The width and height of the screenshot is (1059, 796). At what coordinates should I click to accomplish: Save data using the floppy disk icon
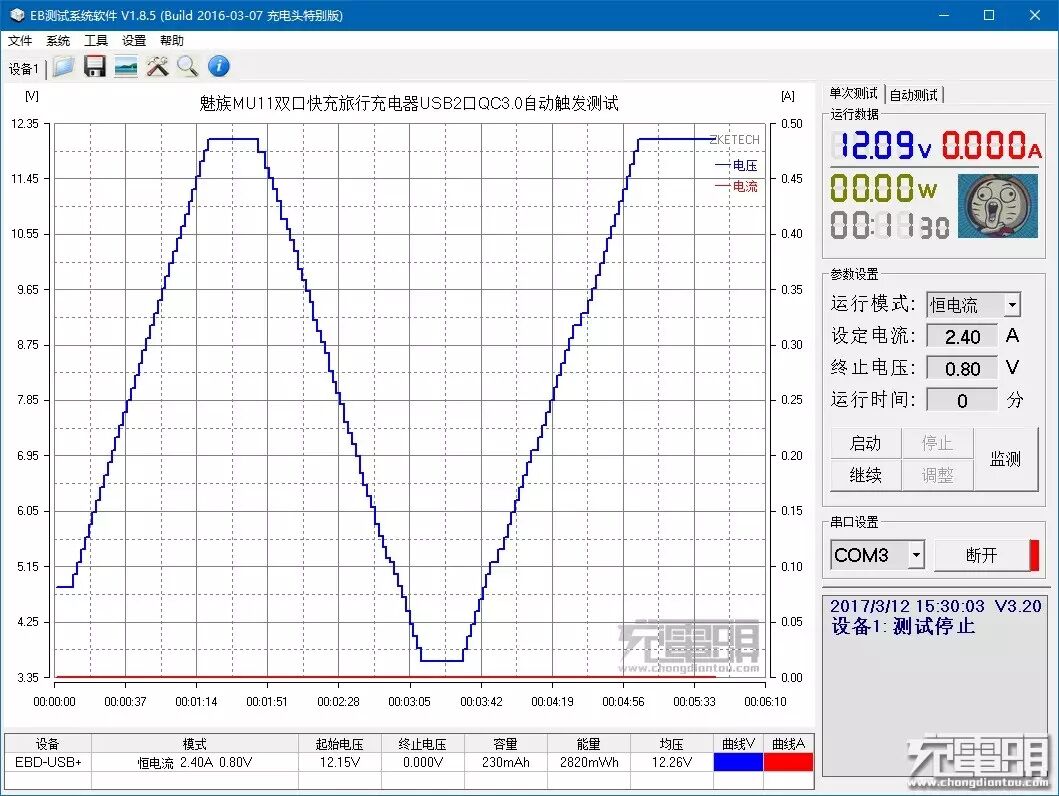[x=95, y=66]
